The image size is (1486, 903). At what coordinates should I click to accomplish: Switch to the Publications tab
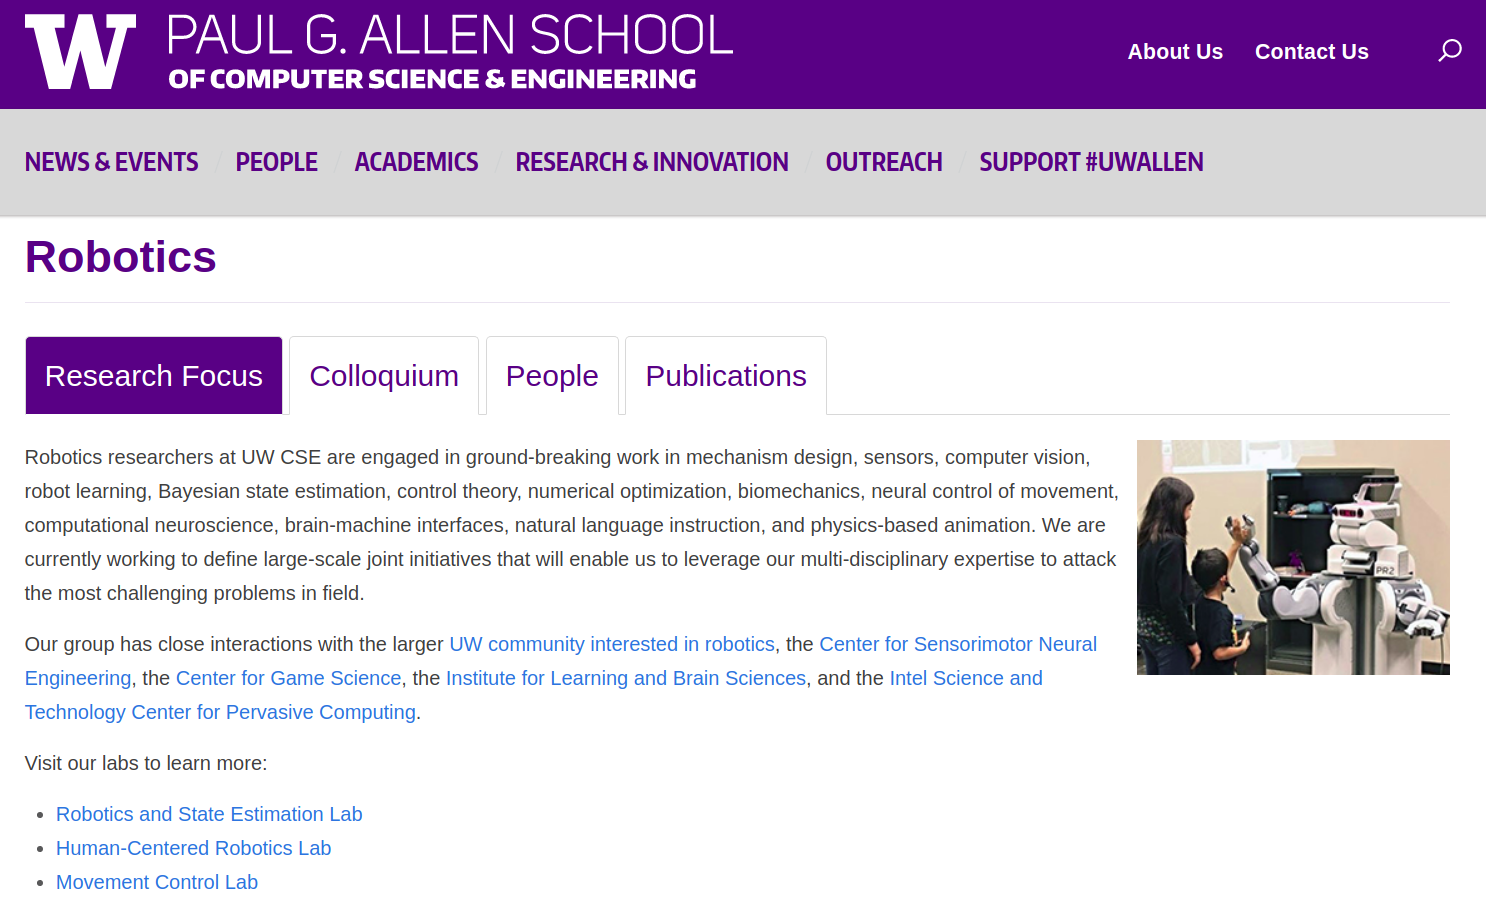click(726, 376)
